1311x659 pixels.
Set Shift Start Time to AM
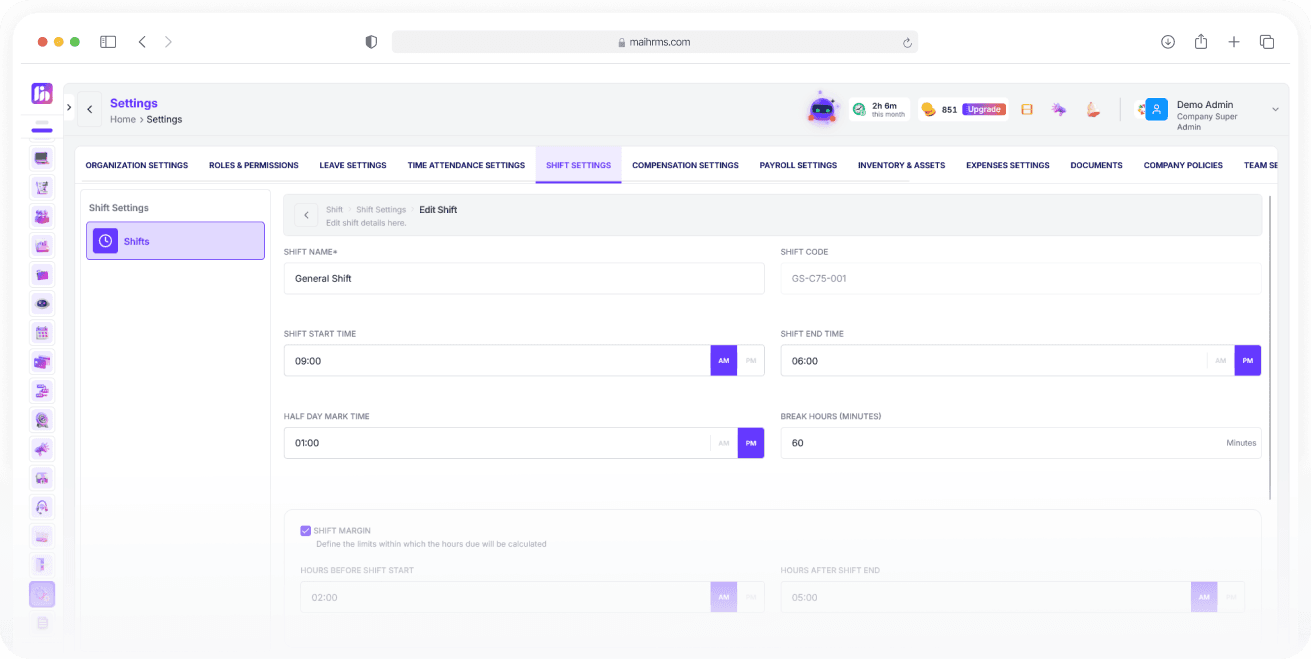(x=724, y=360)
